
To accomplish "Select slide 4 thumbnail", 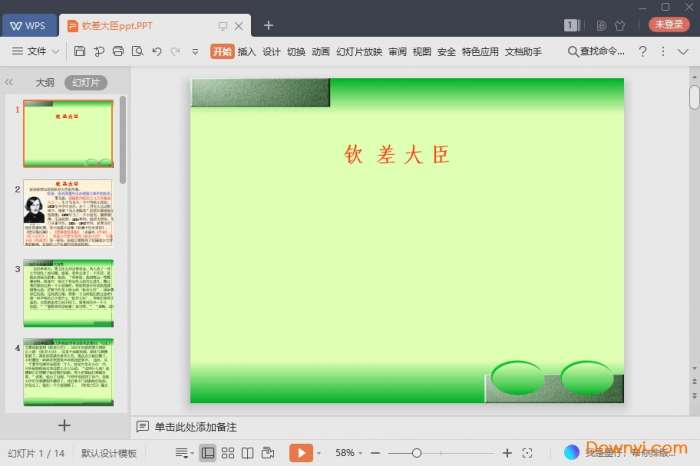I will (68, 372).
